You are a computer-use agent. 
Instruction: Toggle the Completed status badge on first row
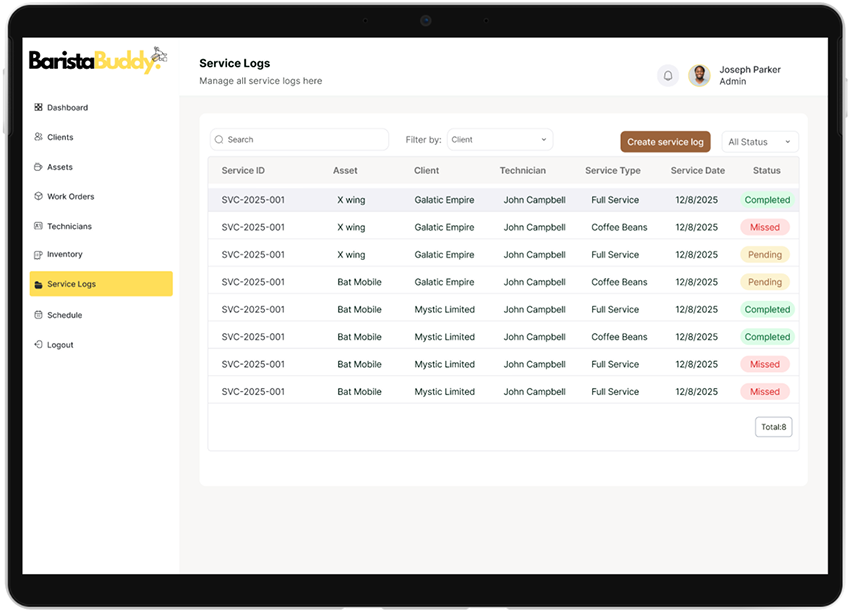click(x=766, y=199)
